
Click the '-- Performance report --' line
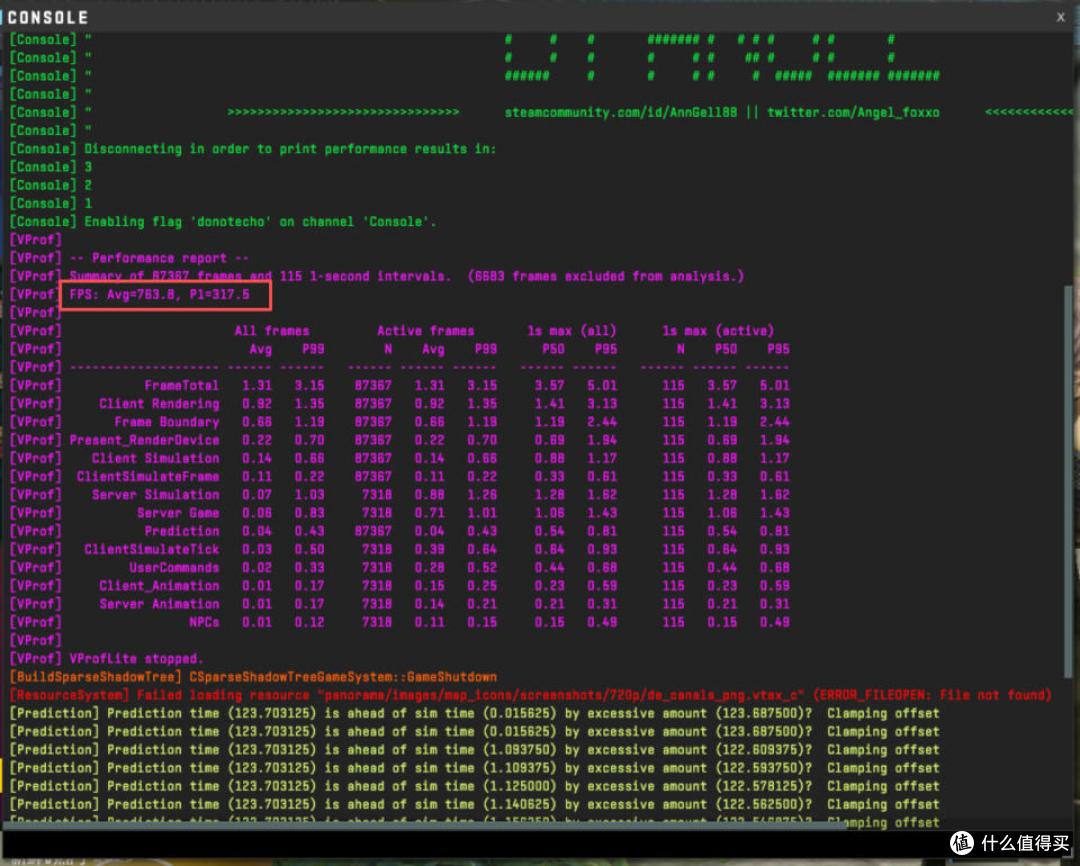129,258
